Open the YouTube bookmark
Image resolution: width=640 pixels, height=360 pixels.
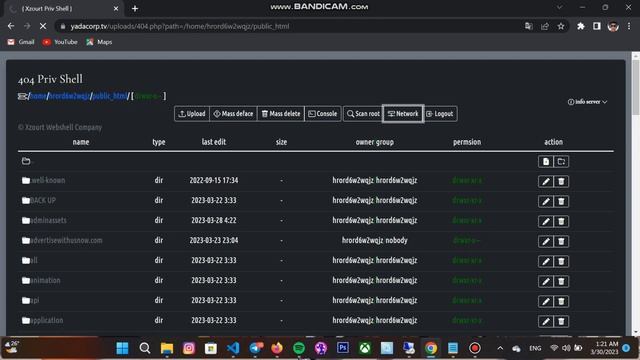pos(60,42)
